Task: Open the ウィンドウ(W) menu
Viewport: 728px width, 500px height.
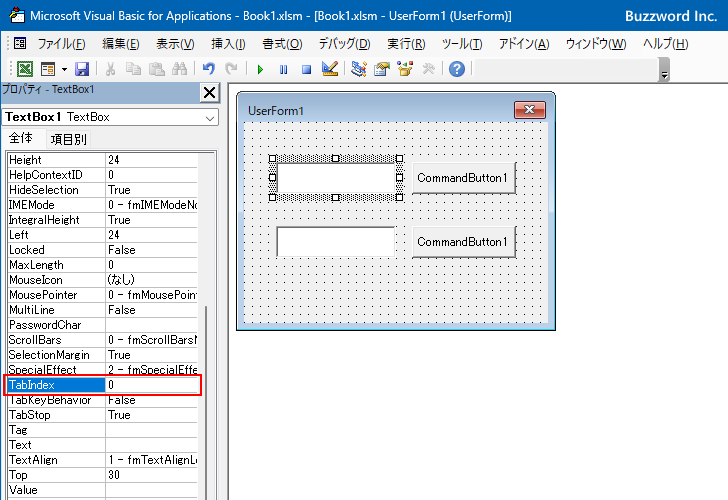Action: click(x=596, y=44)
